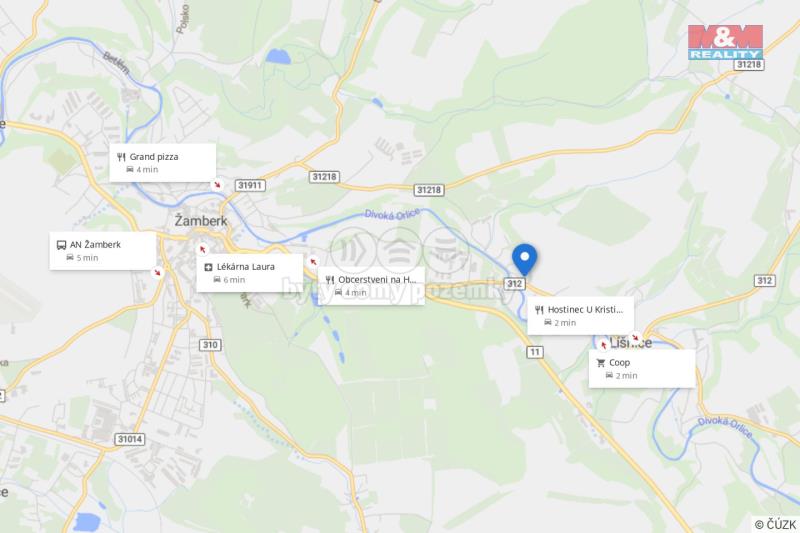Click the ČÚZK copyright attribution
The width and height of the screenshot is (800, 533).
pyautogui.click(x=776, y=524)
